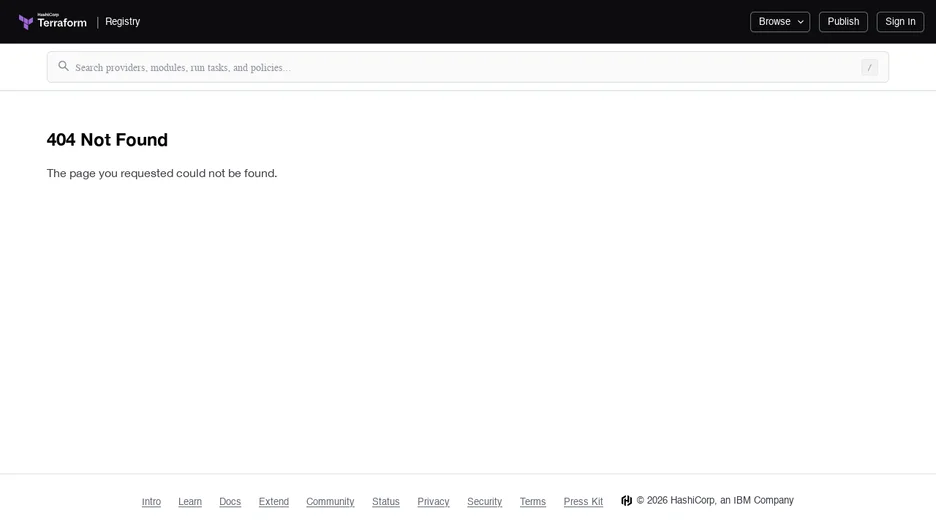Open the Privacy footer link

433,501
